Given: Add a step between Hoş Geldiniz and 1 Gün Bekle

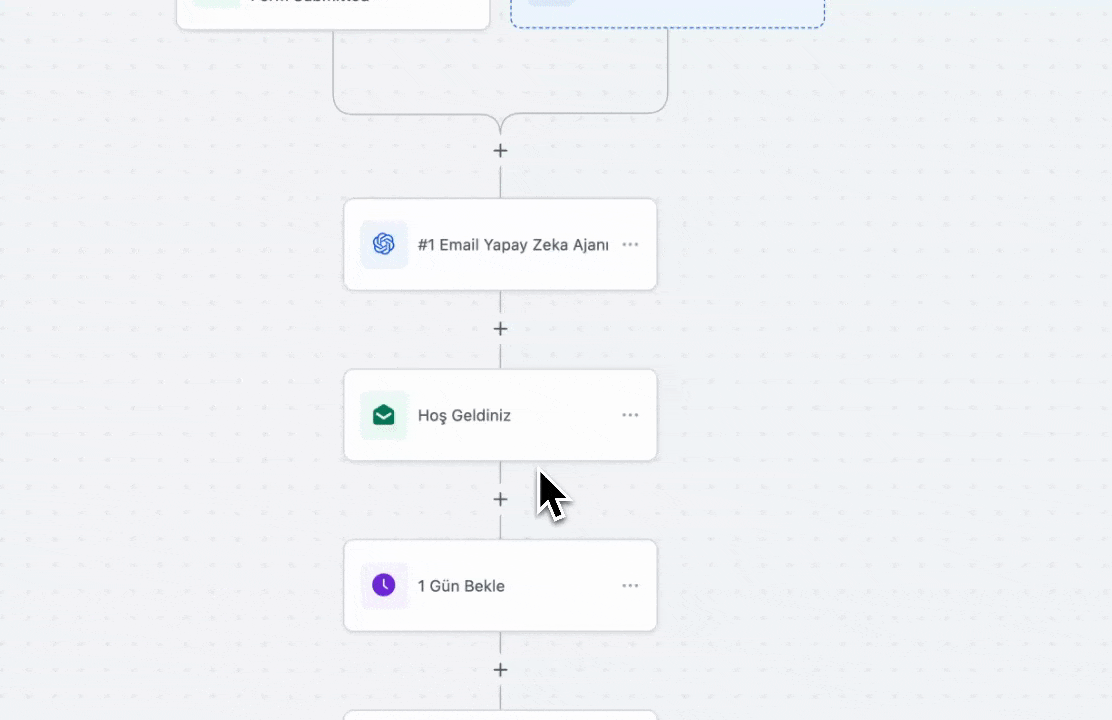Looking at the screenshot, I should pyautogui.click(x=500, y=499).
